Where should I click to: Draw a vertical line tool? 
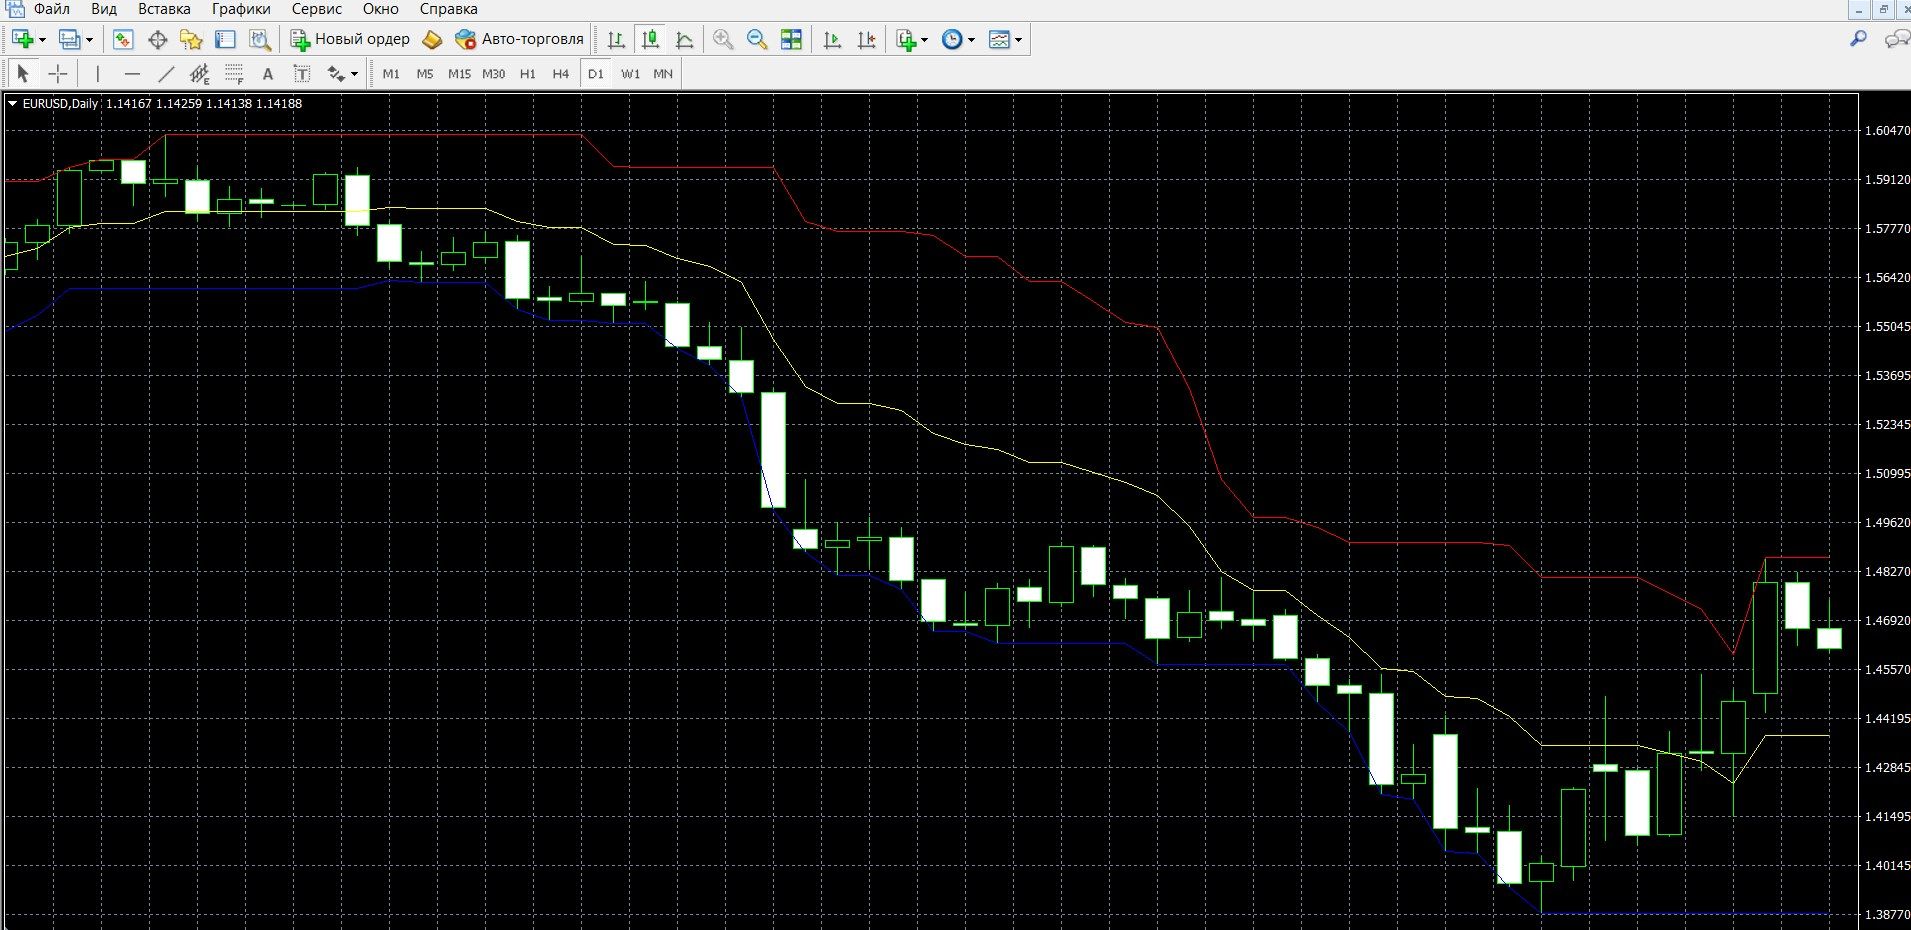tap(97, 74)
